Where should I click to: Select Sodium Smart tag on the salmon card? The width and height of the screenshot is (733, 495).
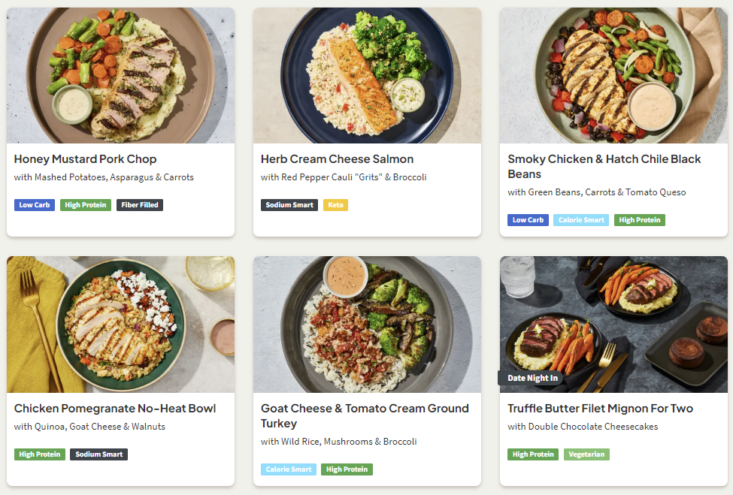click(290, 205)
